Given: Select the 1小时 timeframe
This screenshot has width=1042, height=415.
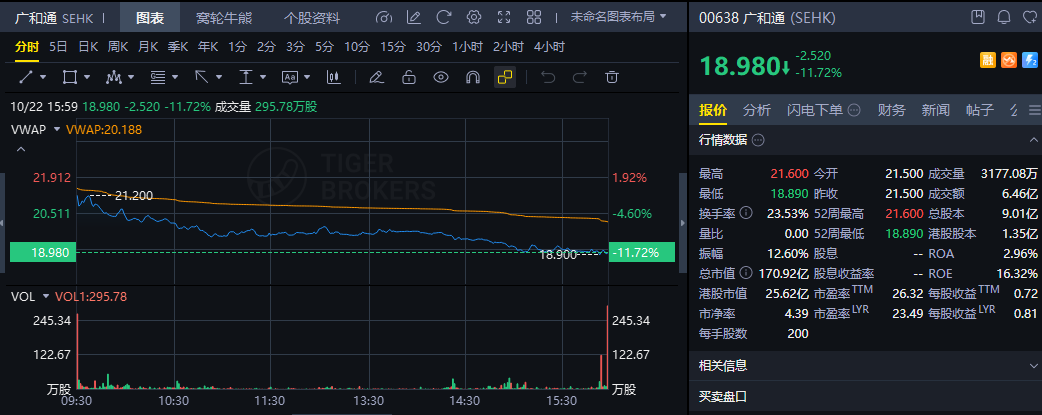Looking at the screenshot, I should pos(468,47).
